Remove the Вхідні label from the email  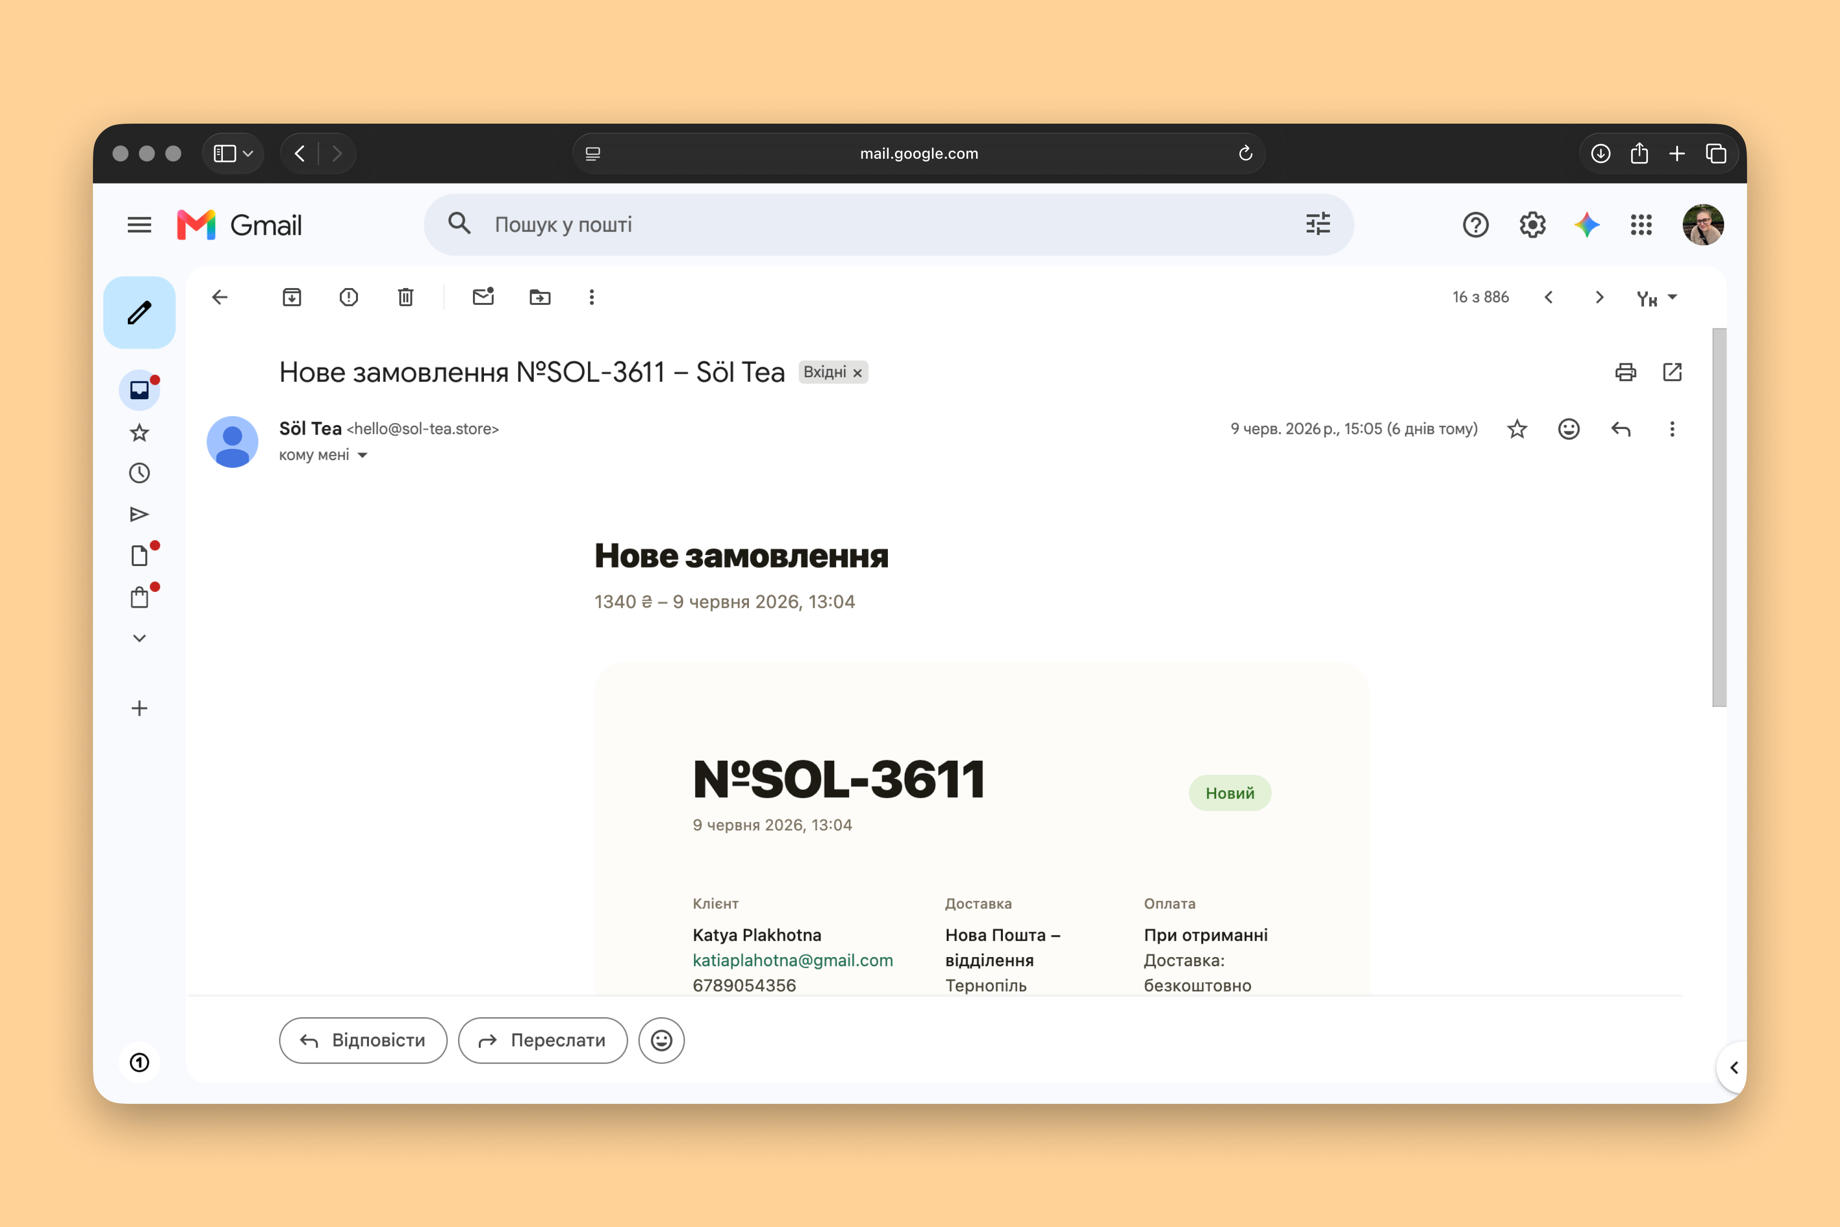point(857,373)
